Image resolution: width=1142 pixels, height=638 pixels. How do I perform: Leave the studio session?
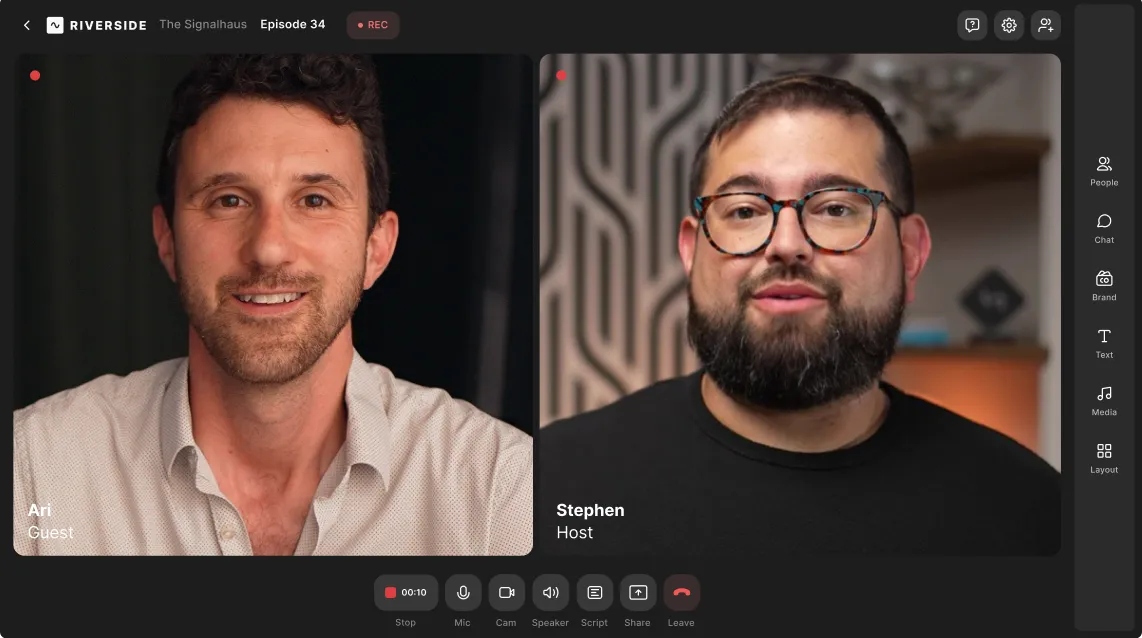click(x=681, y=592)
